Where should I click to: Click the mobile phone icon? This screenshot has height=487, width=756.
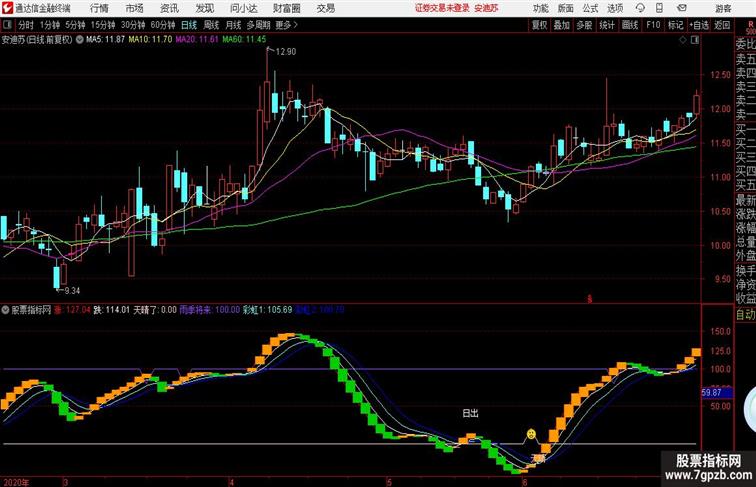(x=660, y=8)
